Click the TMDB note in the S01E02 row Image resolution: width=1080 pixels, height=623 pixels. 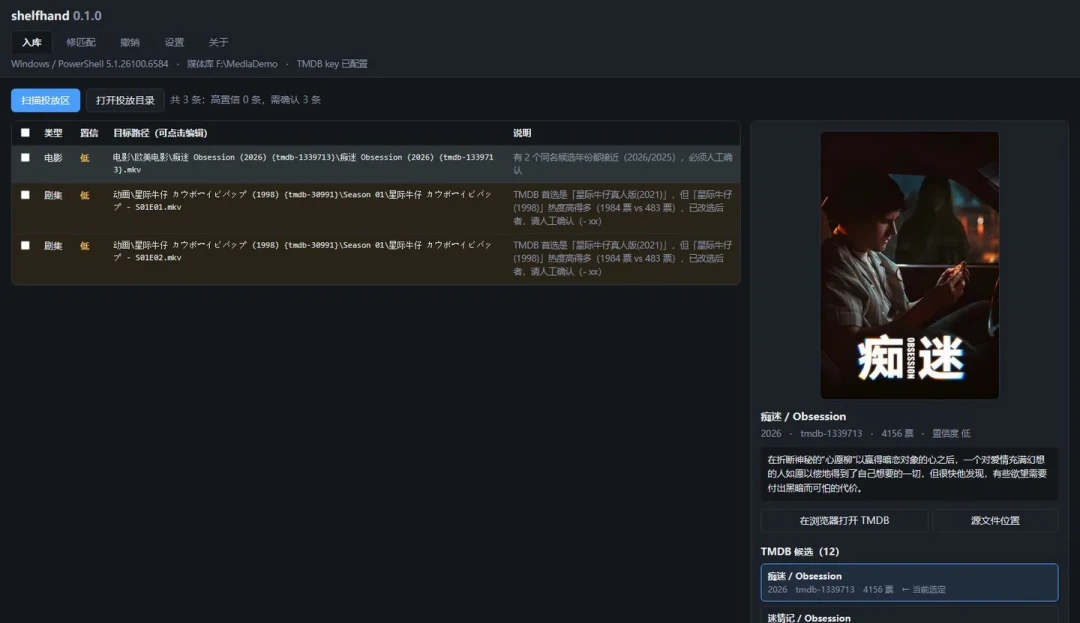pos(623,258)
